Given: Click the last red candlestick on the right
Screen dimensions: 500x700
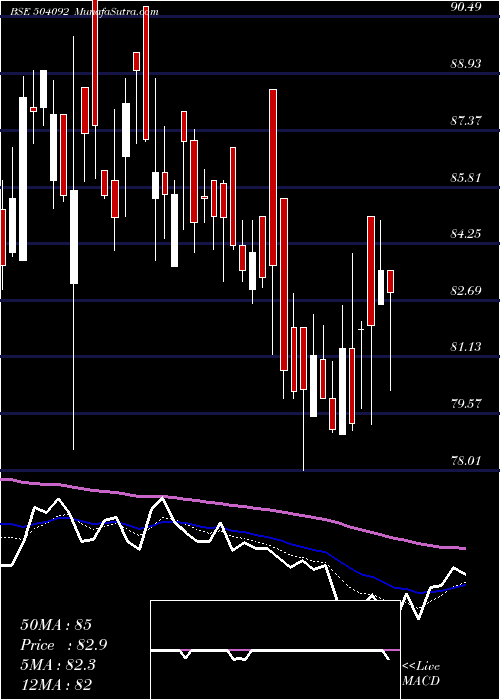Looking at the screenshot, I should (x=390, y=281).
